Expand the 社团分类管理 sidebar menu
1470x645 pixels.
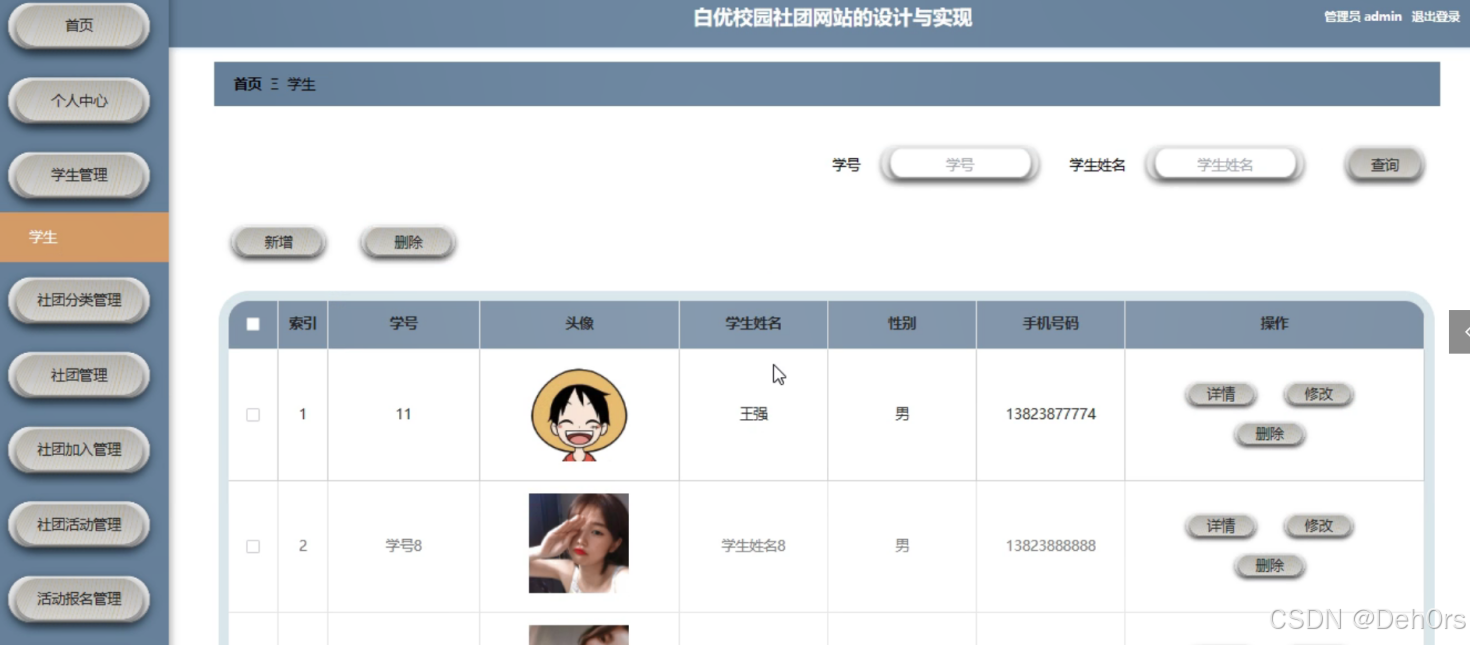(79, 300)
